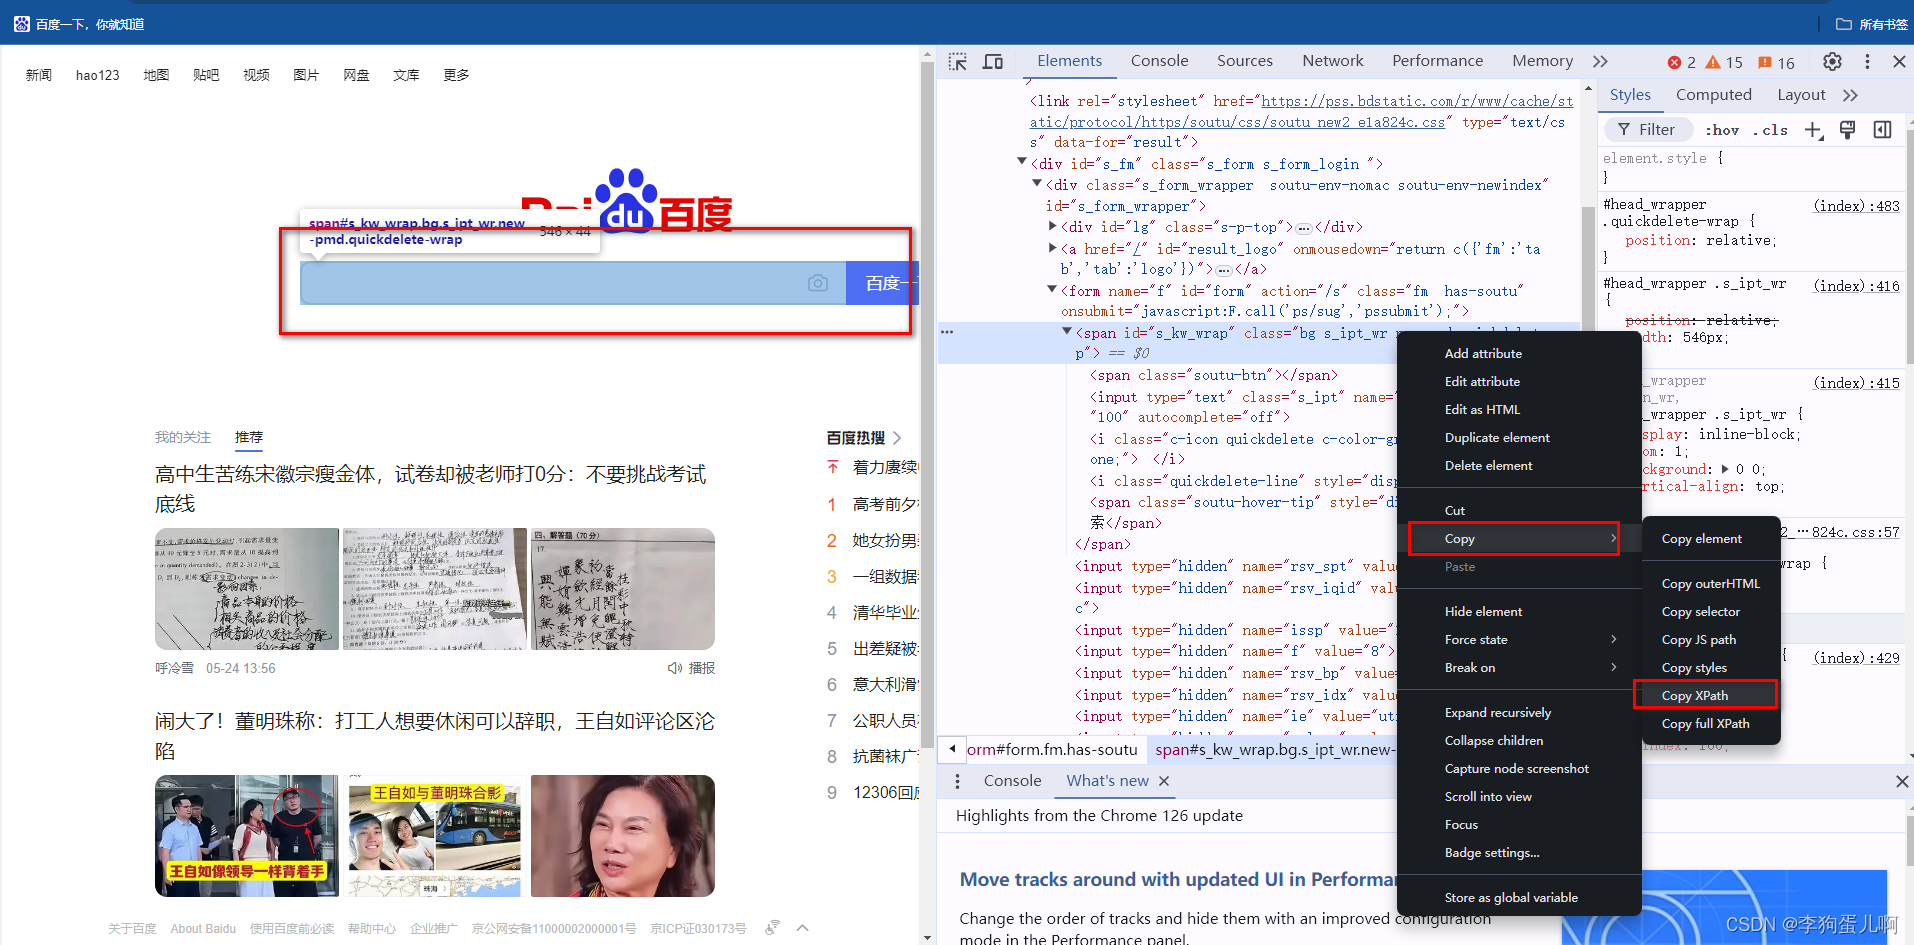This screenshot has width=1914, height=945.
Task: Open the 百度热搜 heading chevron
Action: (897, 438)
